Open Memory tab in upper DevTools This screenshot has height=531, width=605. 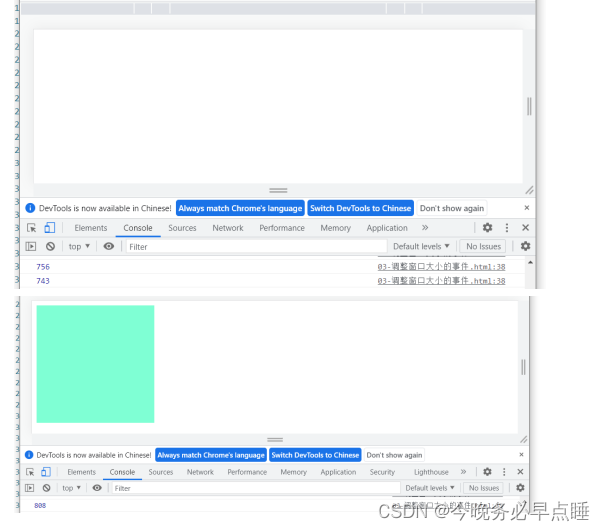(336, 228)
